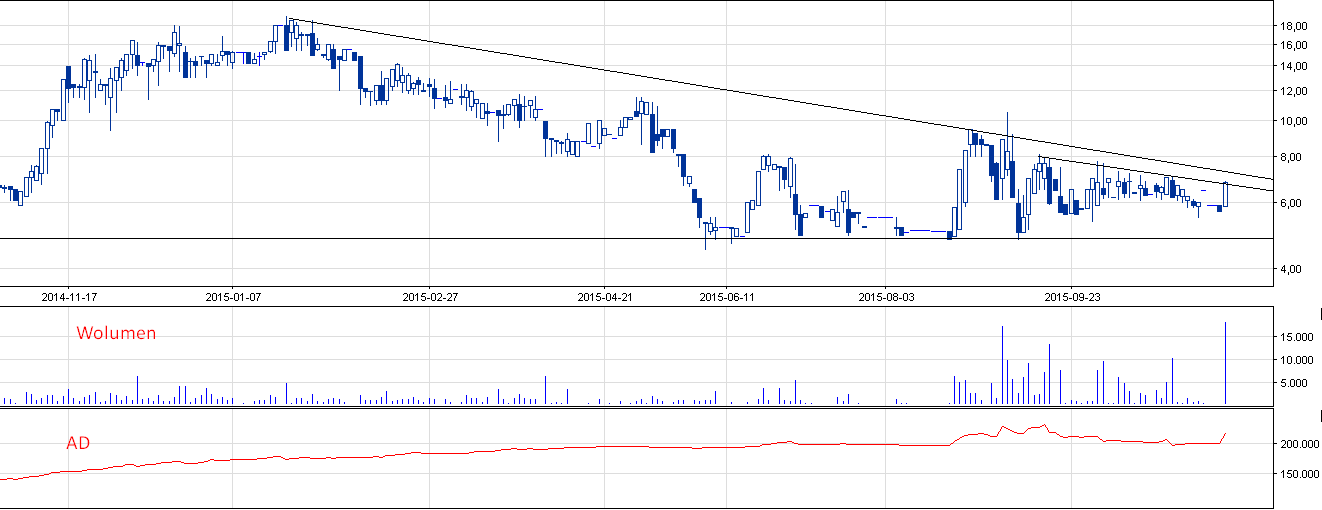Click the 2015-04-21 date label

pyautogui.click(x=605, y=297)
